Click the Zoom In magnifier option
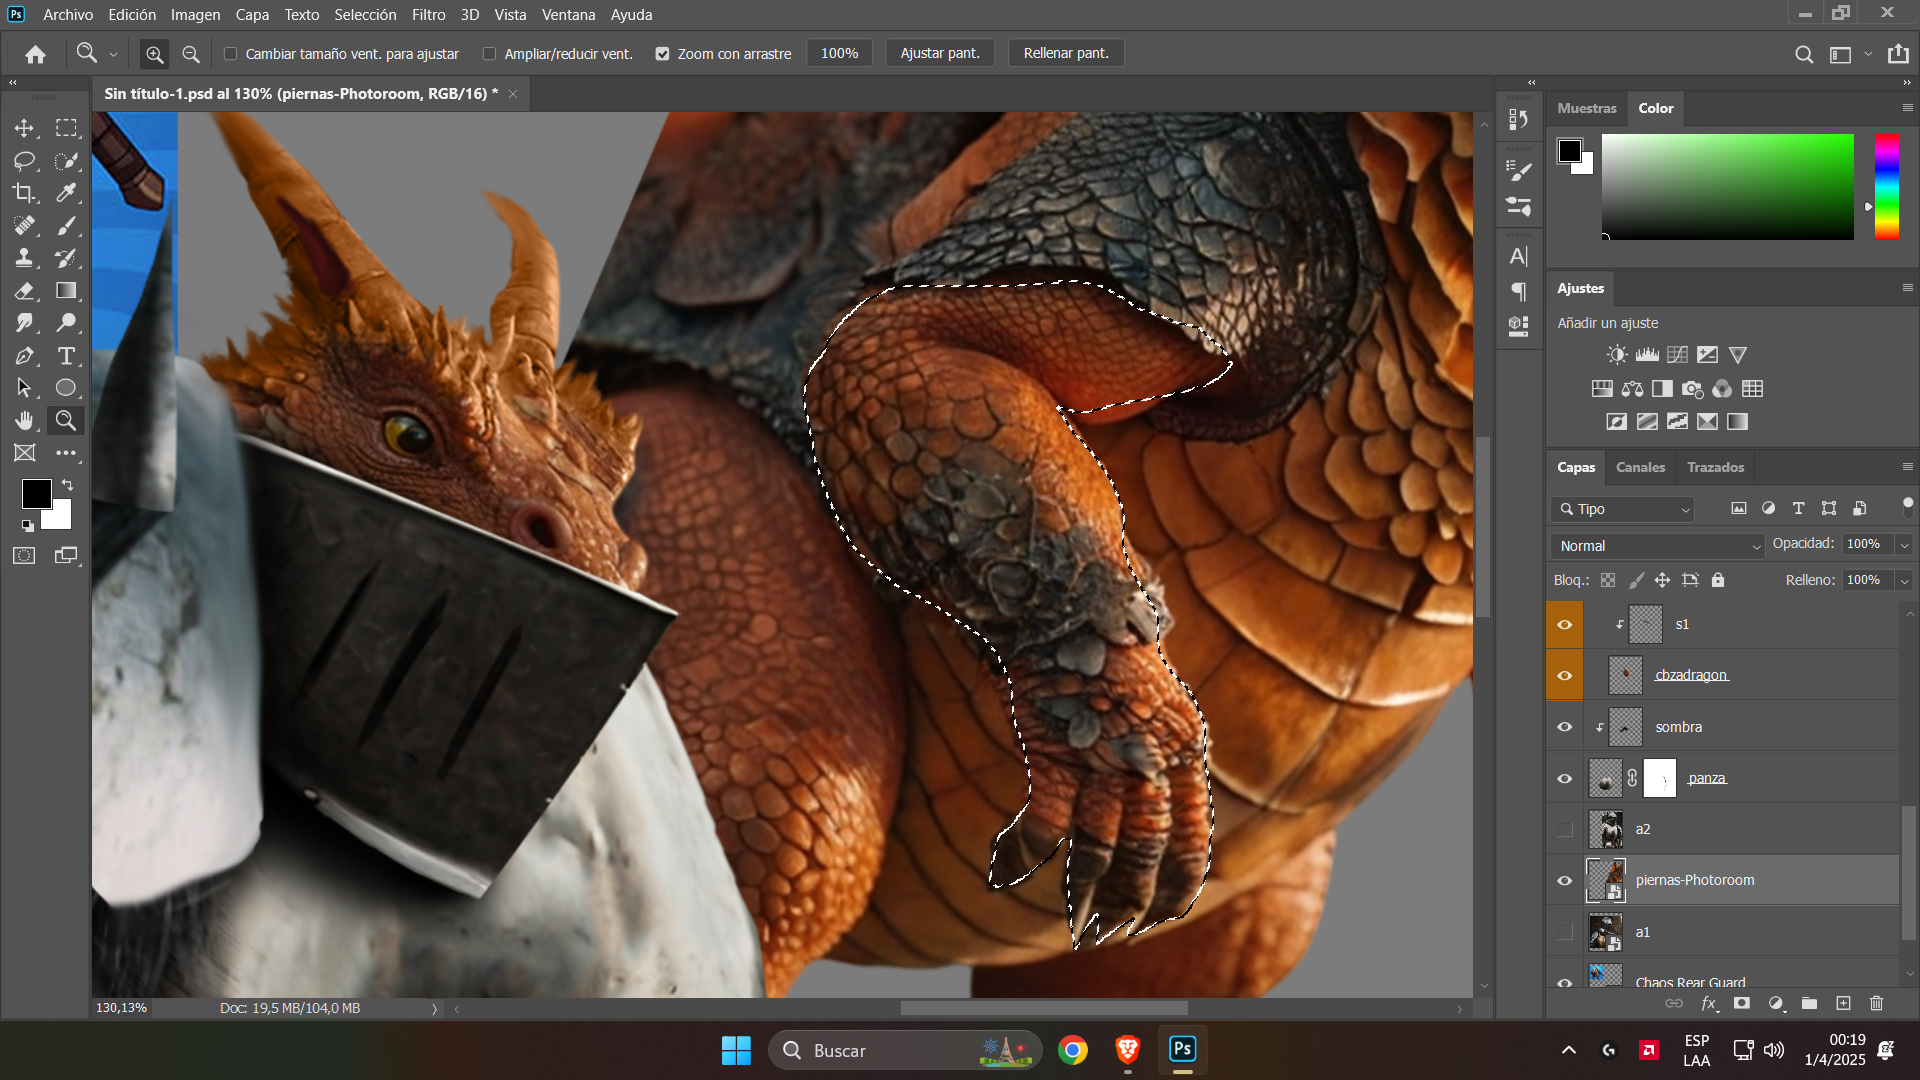The height and width of the screenshot is (1080, 1920). [154, 54]
